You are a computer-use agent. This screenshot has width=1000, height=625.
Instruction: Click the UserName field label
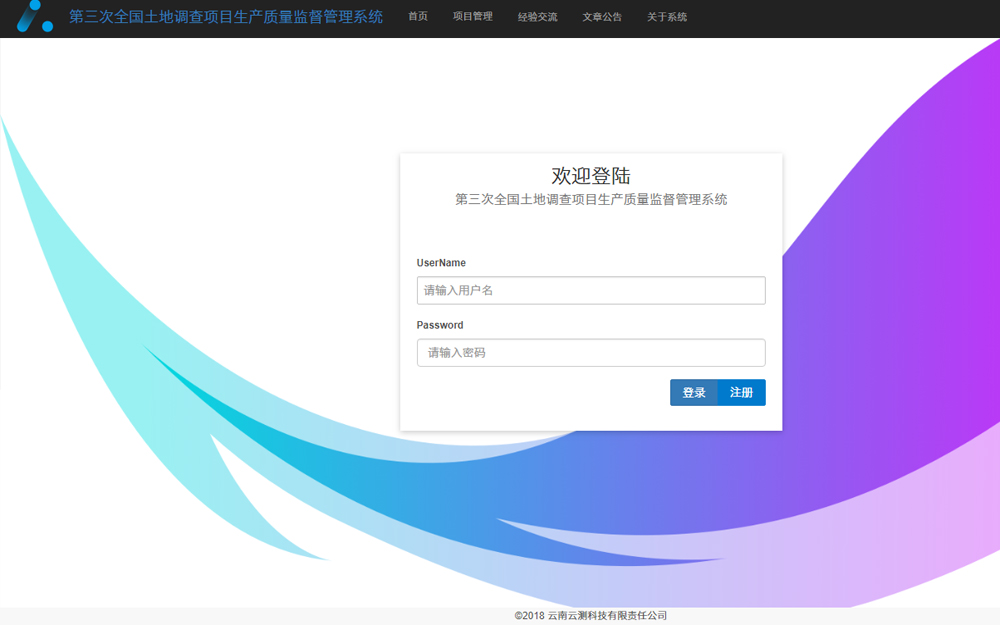[x=441, y=263]
